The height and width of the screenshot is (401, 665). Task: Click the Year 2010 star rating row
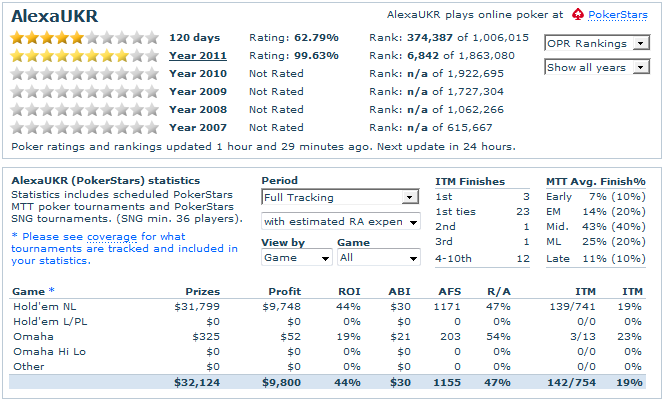pyautogui.click(x=84, y=74)
